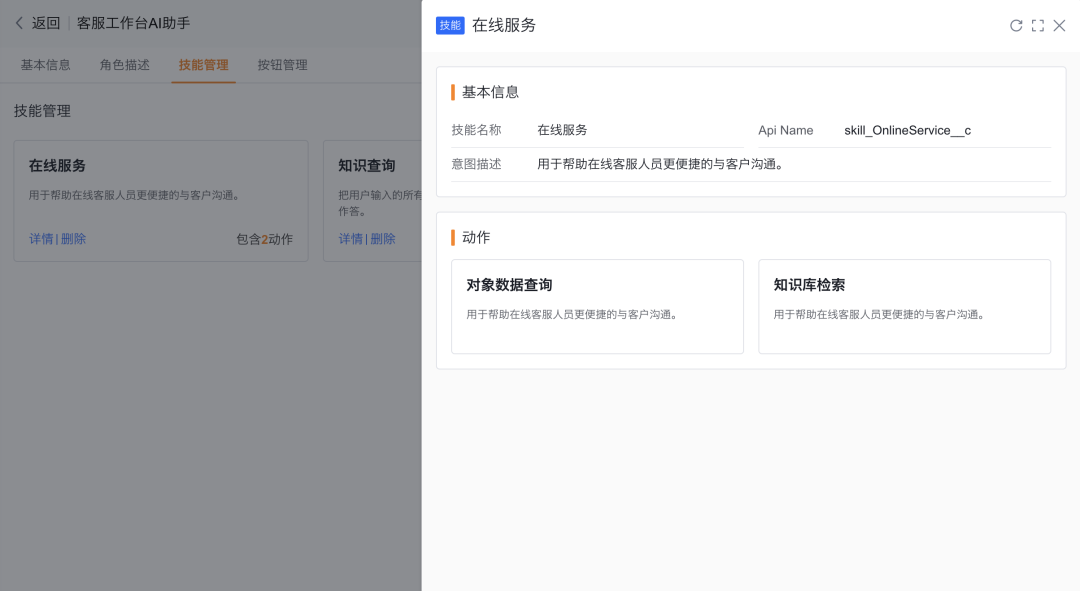Viewport: 1080px width, 591px height.
Task: Refresh the 在线服务 skill panel
Action: click(x=1016, y=26)
